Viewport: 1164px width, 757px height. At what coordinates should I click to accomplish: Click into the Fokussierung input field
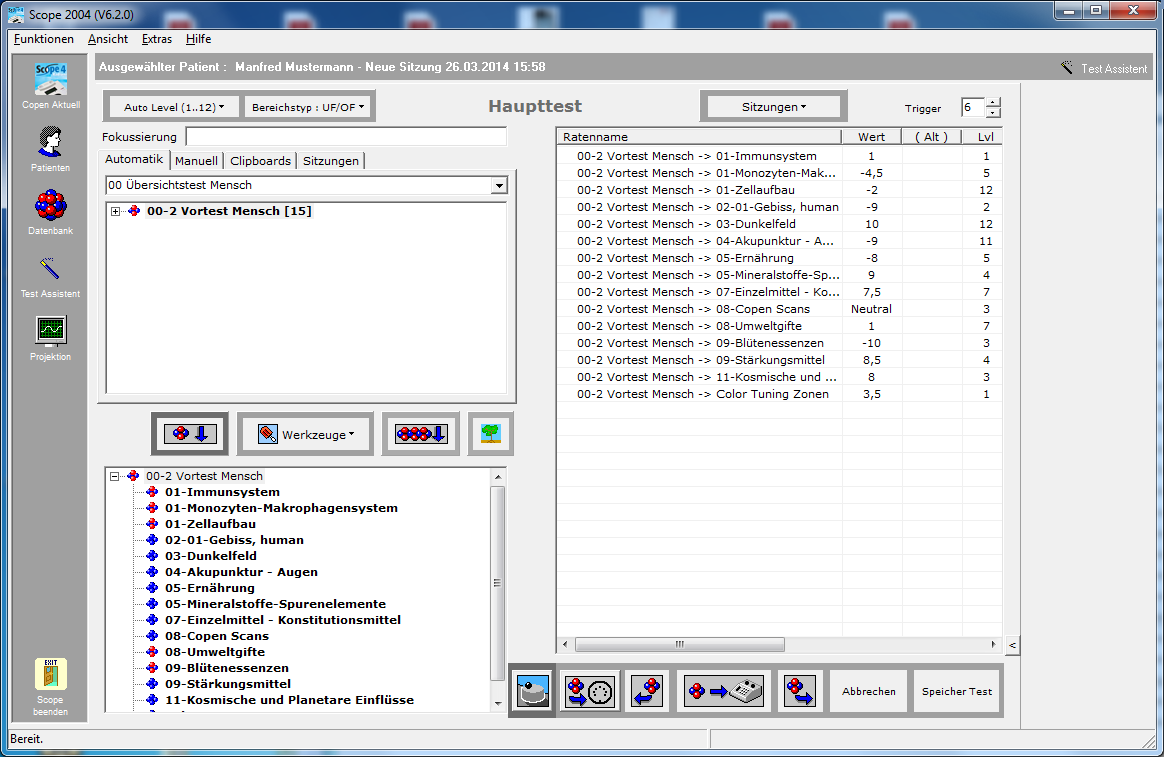[345, 137]
